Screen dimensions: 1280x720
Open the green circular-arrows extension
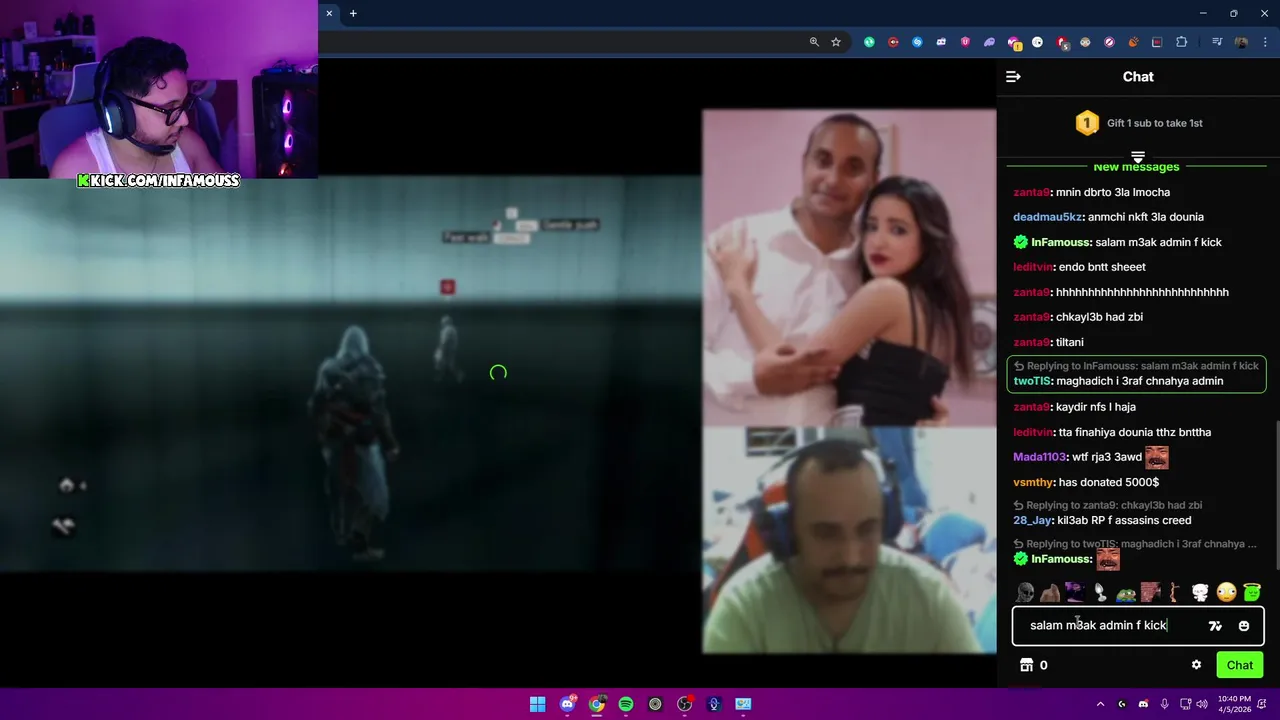[869, 42]
